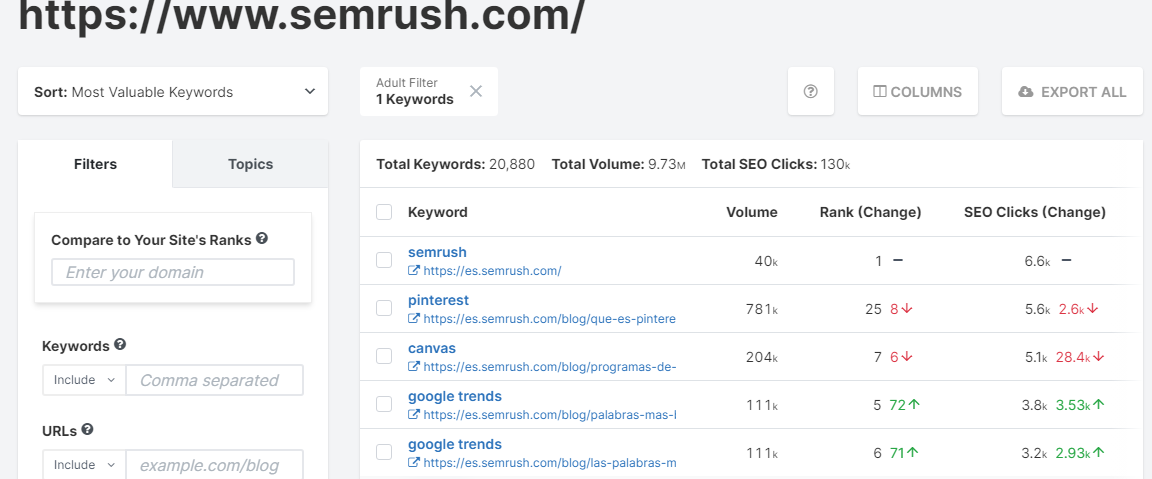Open external link icon for es.semrush.com row
This screenshot has width=1152, height=479.
pos(414,270)
